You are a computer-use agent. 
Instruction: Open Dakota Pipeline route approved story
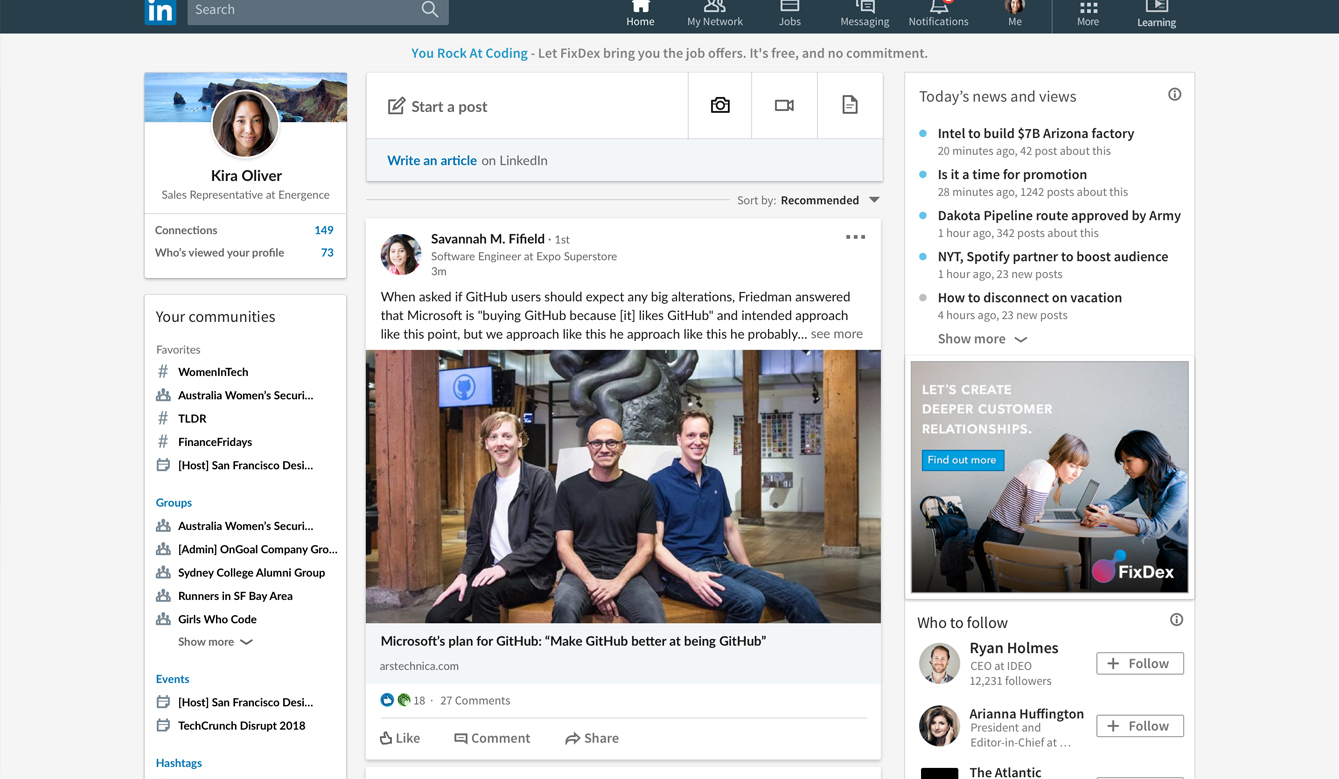coord(1059,215)
